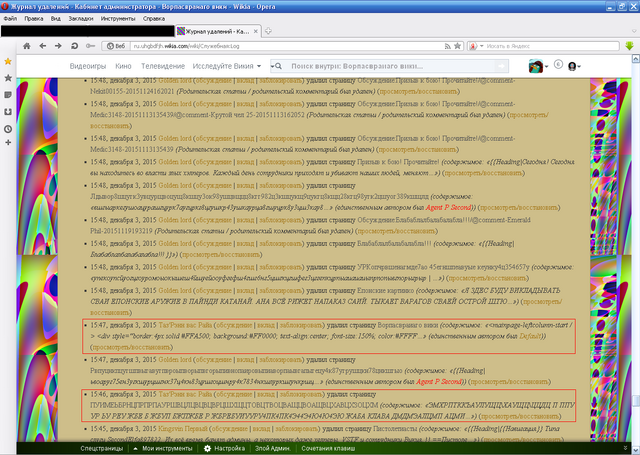Click the Opera logo in title bar
The width and height of the screenshot is (640, 455).
4,7
